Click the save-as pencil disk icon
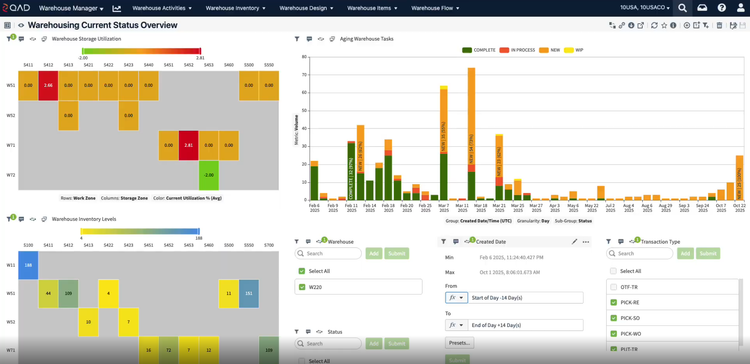 coord(733,25)
